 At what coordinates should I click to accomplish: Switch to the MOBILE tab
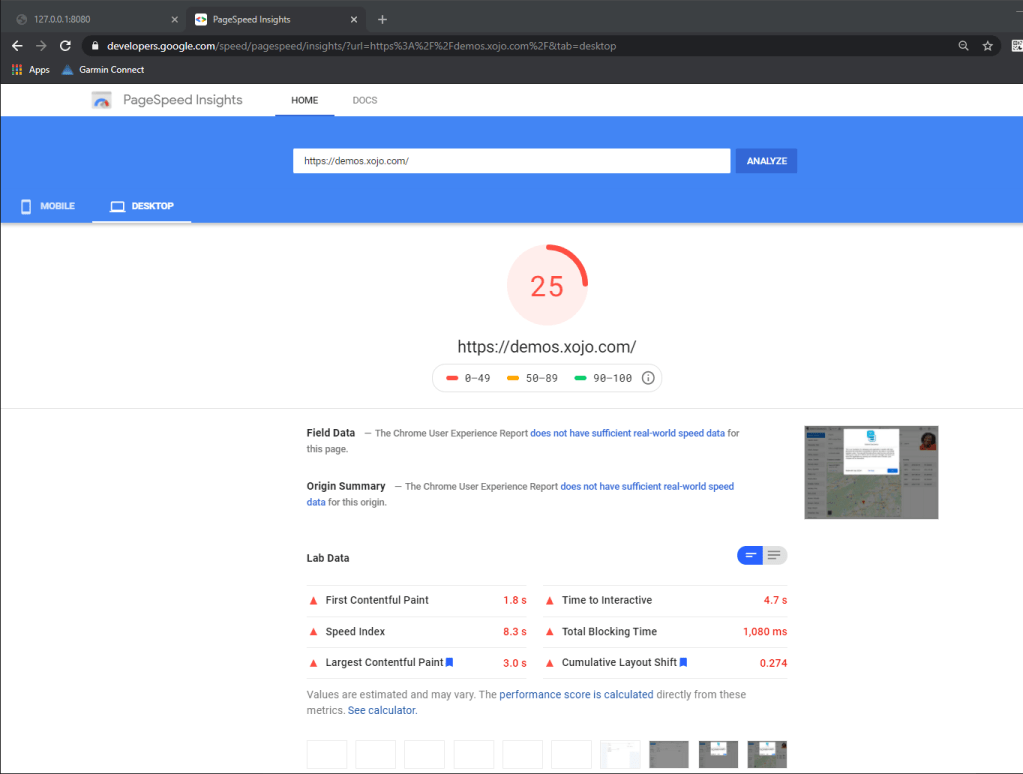click(x=47, y=206)
